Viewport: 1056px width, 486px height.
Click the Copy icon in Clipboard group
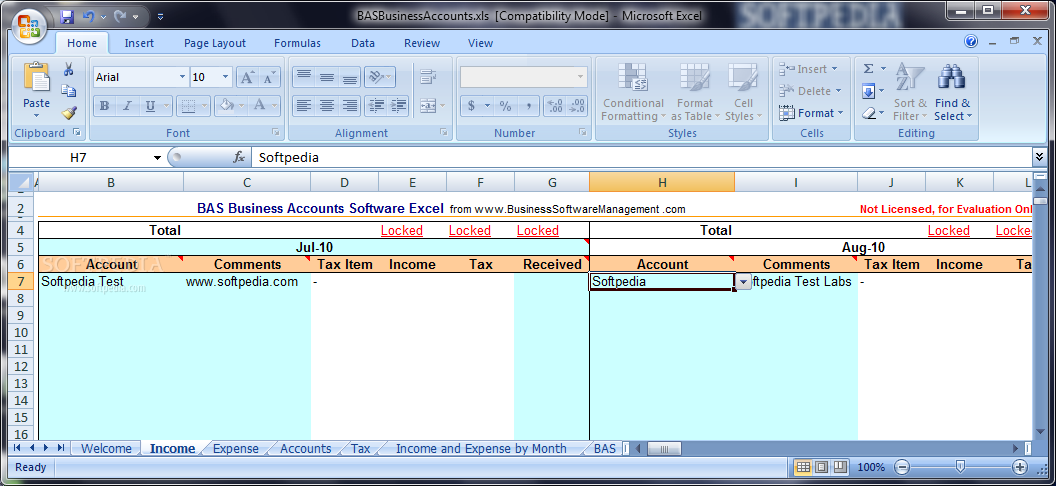click(x=69, y=90)
